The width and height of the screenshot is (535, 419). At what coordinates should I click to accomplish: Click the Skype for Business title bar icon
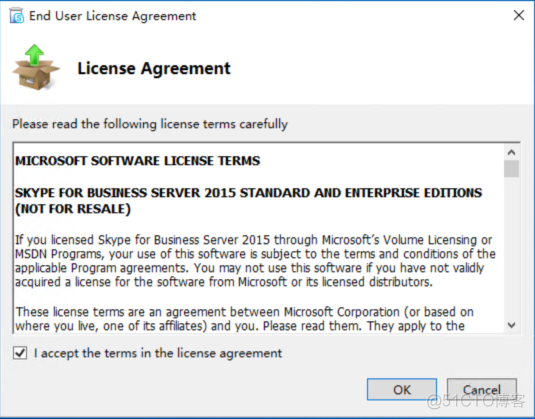point(16,16)
